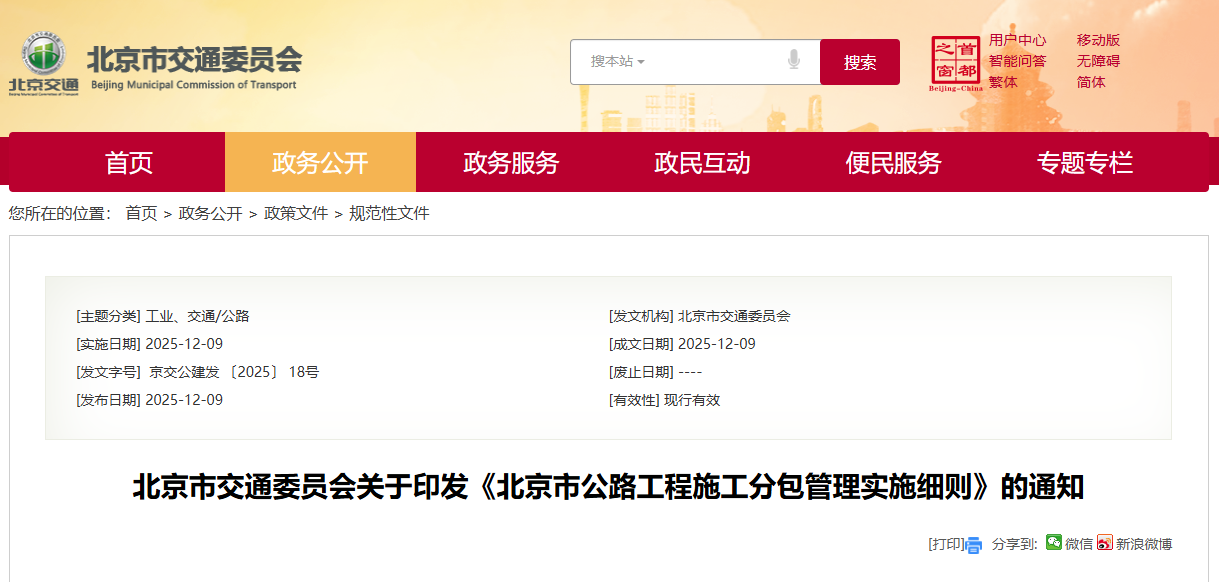Click the 北京市交通委员会 site logo

(x=160, y=64)
